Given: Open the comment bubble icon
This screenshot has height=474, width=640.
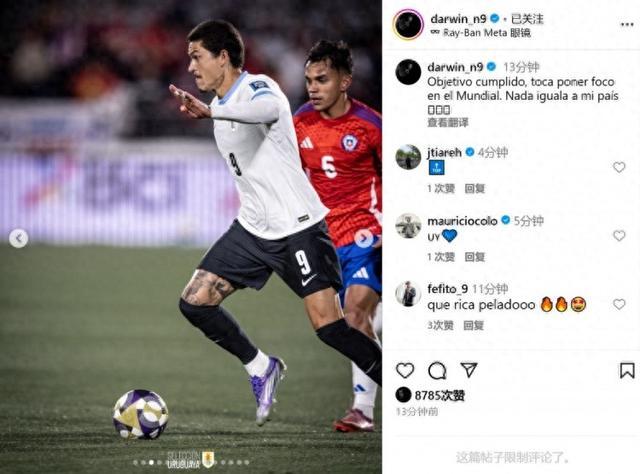Looking at the screenshot, I should point(437,370).
